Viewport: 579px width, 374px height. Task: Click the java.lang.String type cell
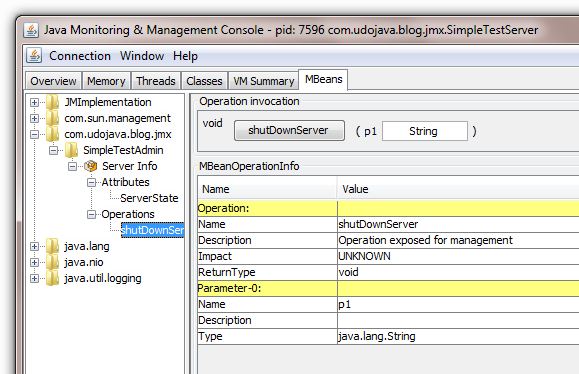click(458, 336)
